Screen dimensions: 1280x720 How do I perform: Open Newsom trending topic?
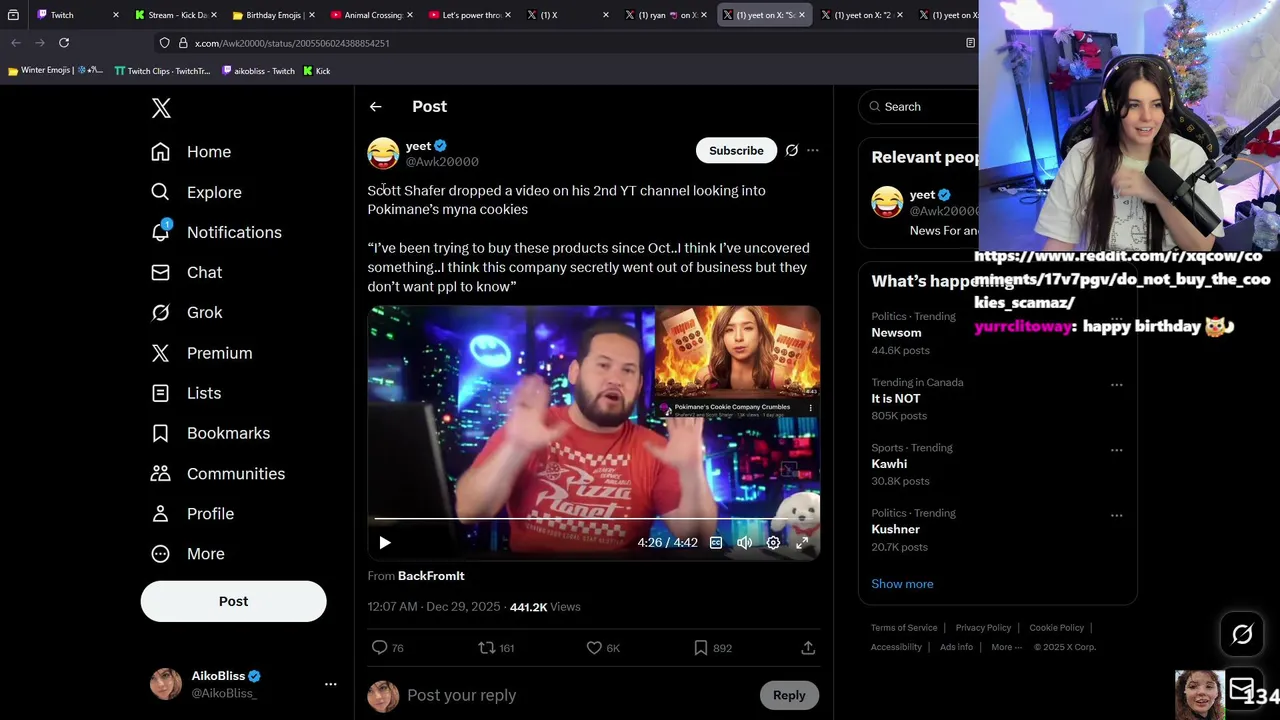coord(896,333)
